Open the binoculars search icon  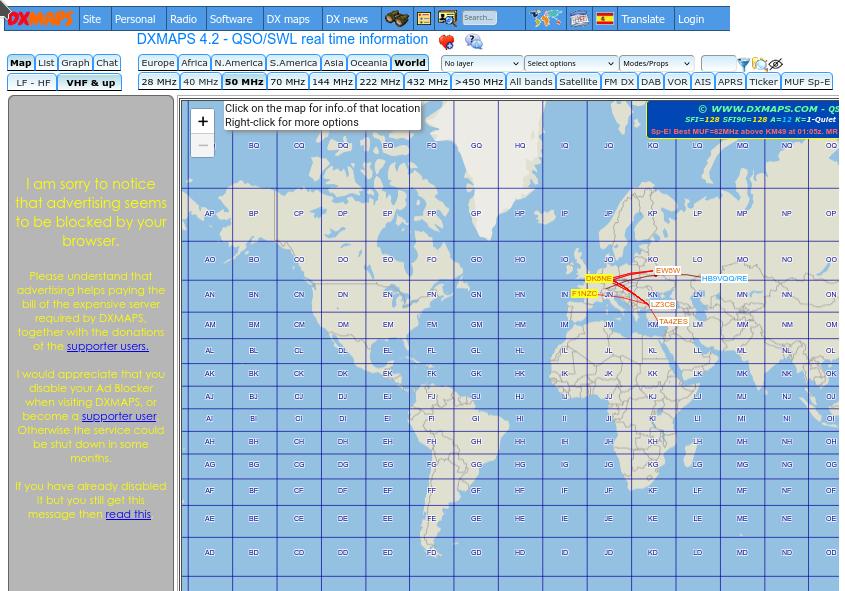pos(397,19)
